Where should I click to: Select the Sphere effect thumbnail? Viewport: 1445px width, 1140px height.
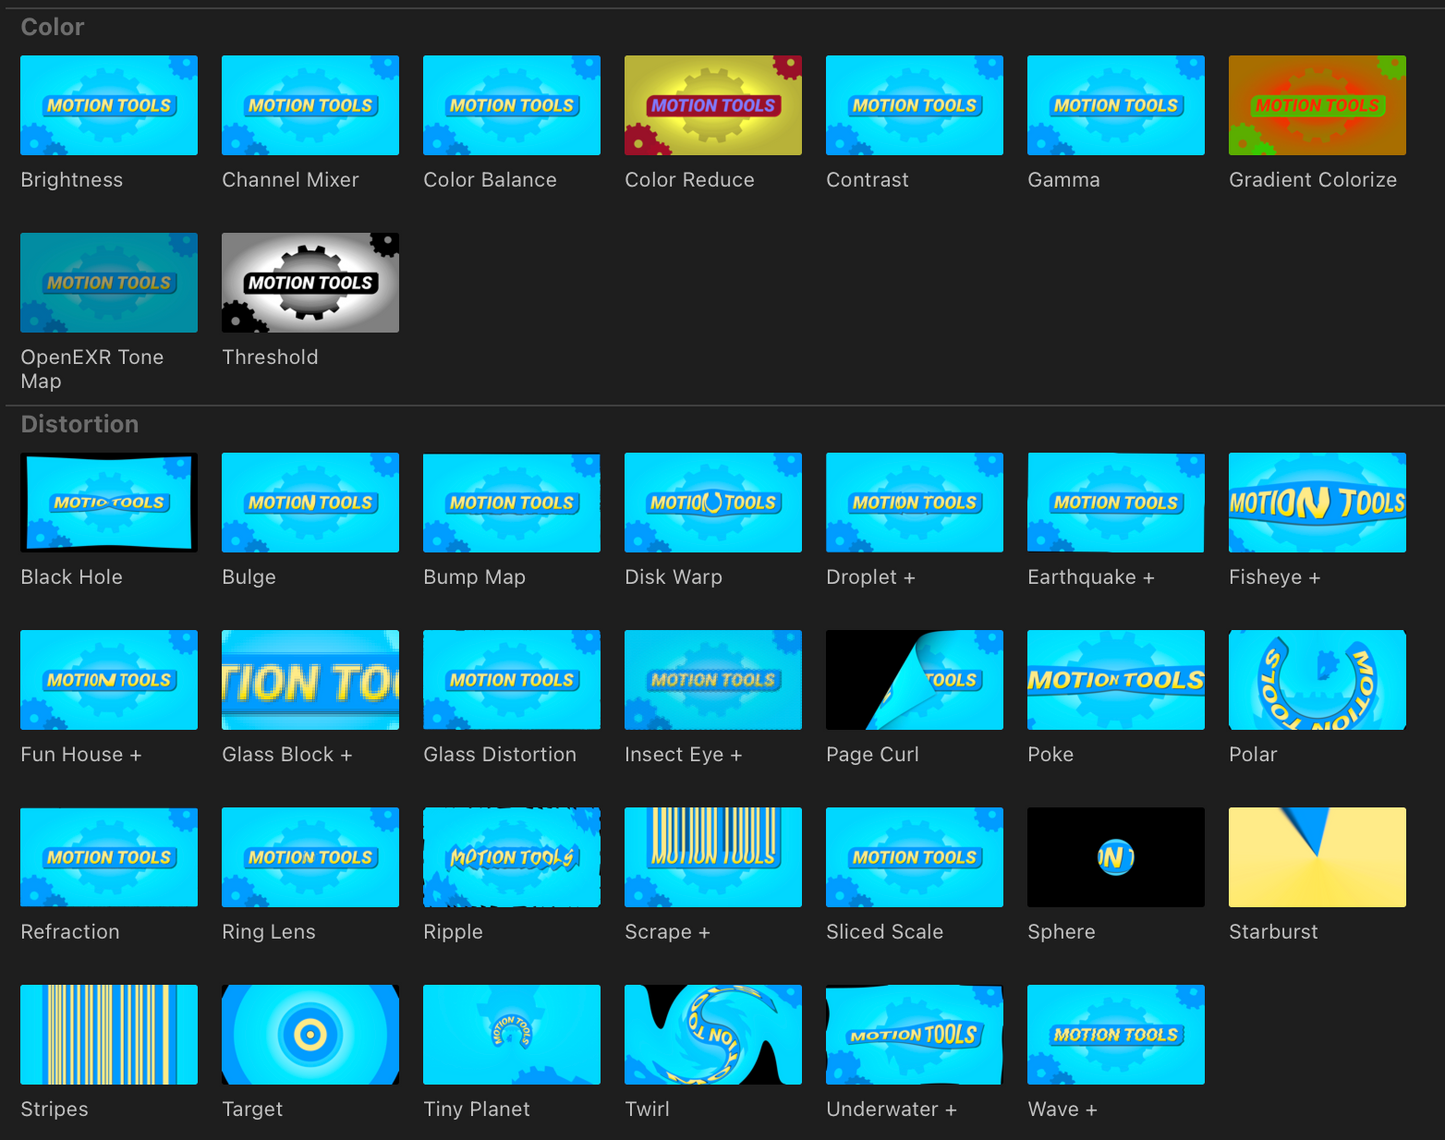[1116, 857]
